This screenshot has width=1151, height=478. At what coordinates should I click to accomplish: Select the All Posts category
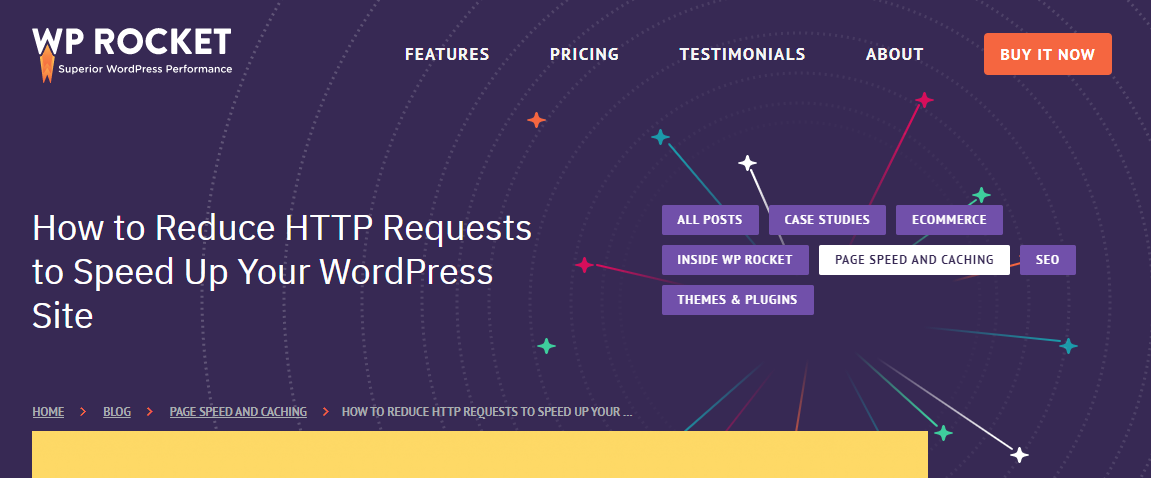coord(710,220)
